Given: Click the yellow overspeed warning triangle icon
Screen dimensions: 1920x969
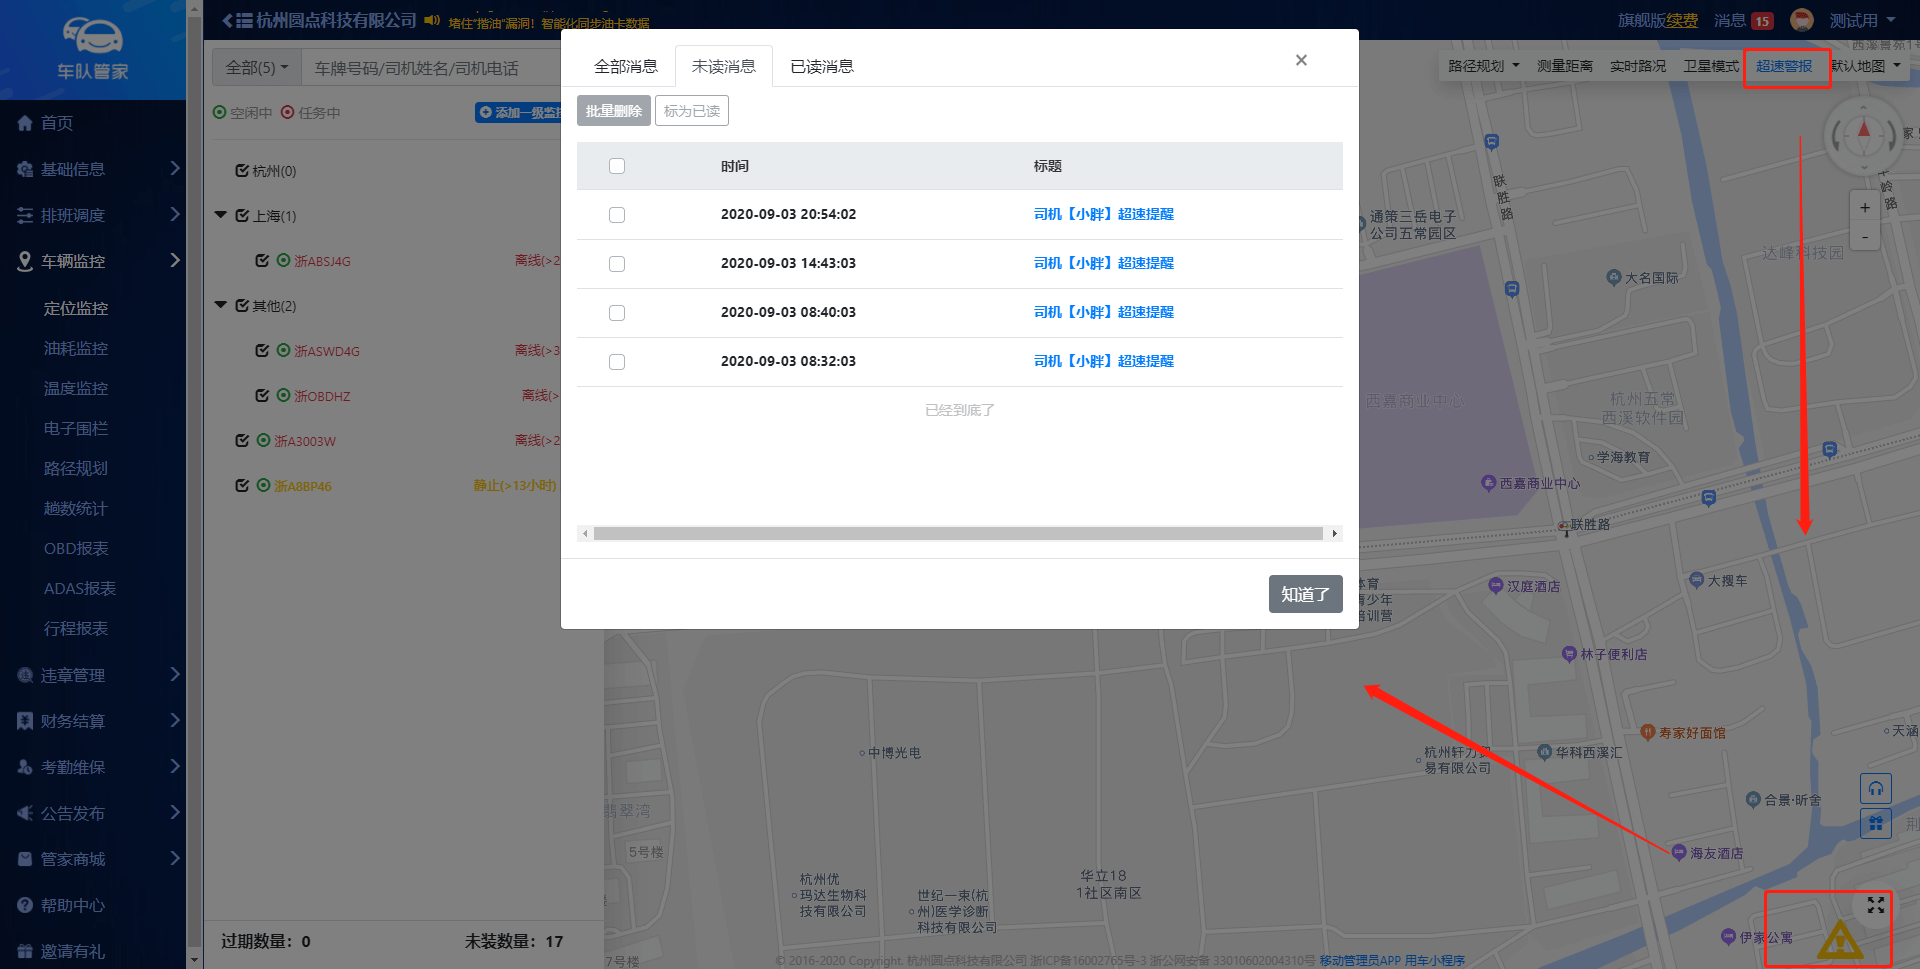Looking at the screenshot, I should 1839,942.
